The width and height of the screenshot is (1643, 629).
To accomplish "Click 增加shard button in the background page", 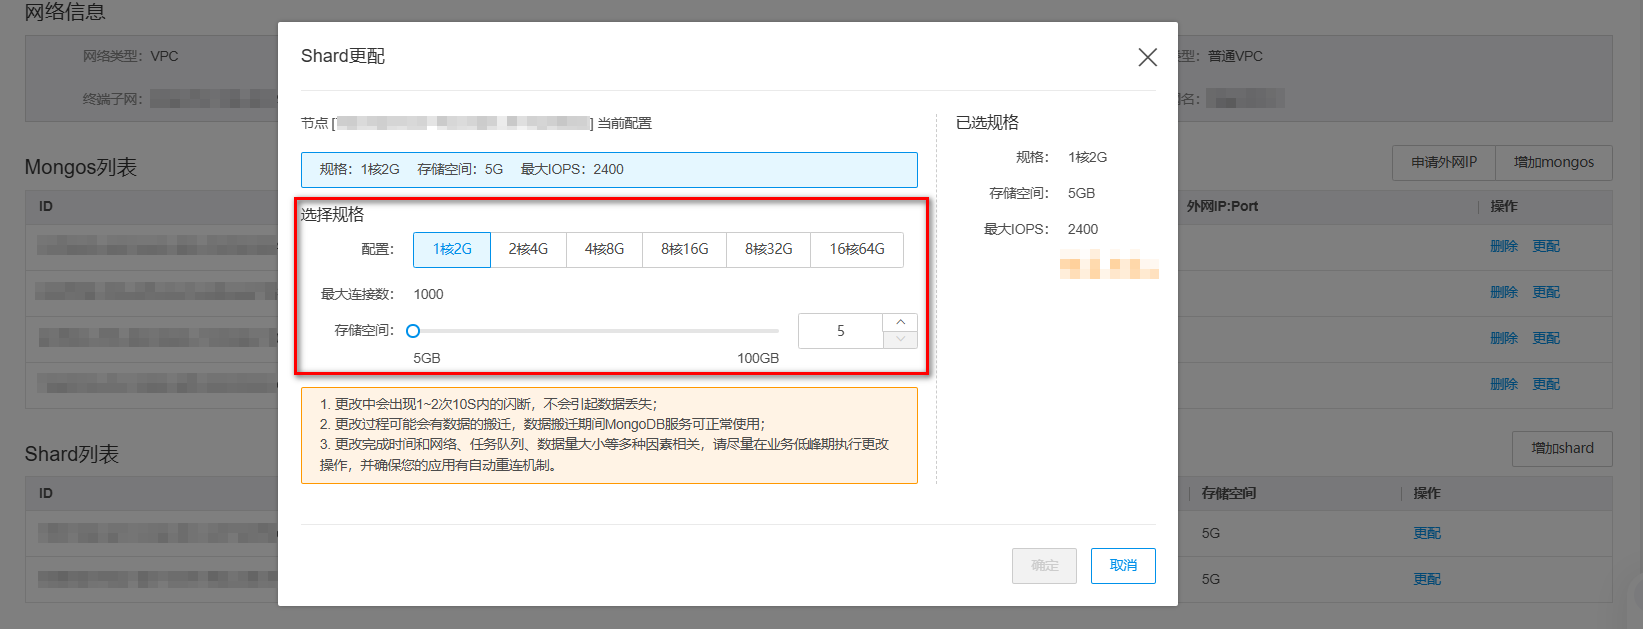I will click(1562, 448).
